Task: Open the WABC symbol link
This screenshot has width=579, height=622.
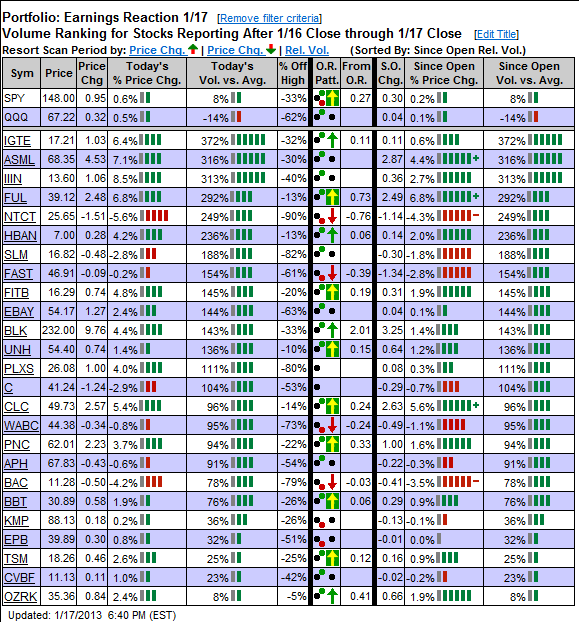Action: (21, 426)
